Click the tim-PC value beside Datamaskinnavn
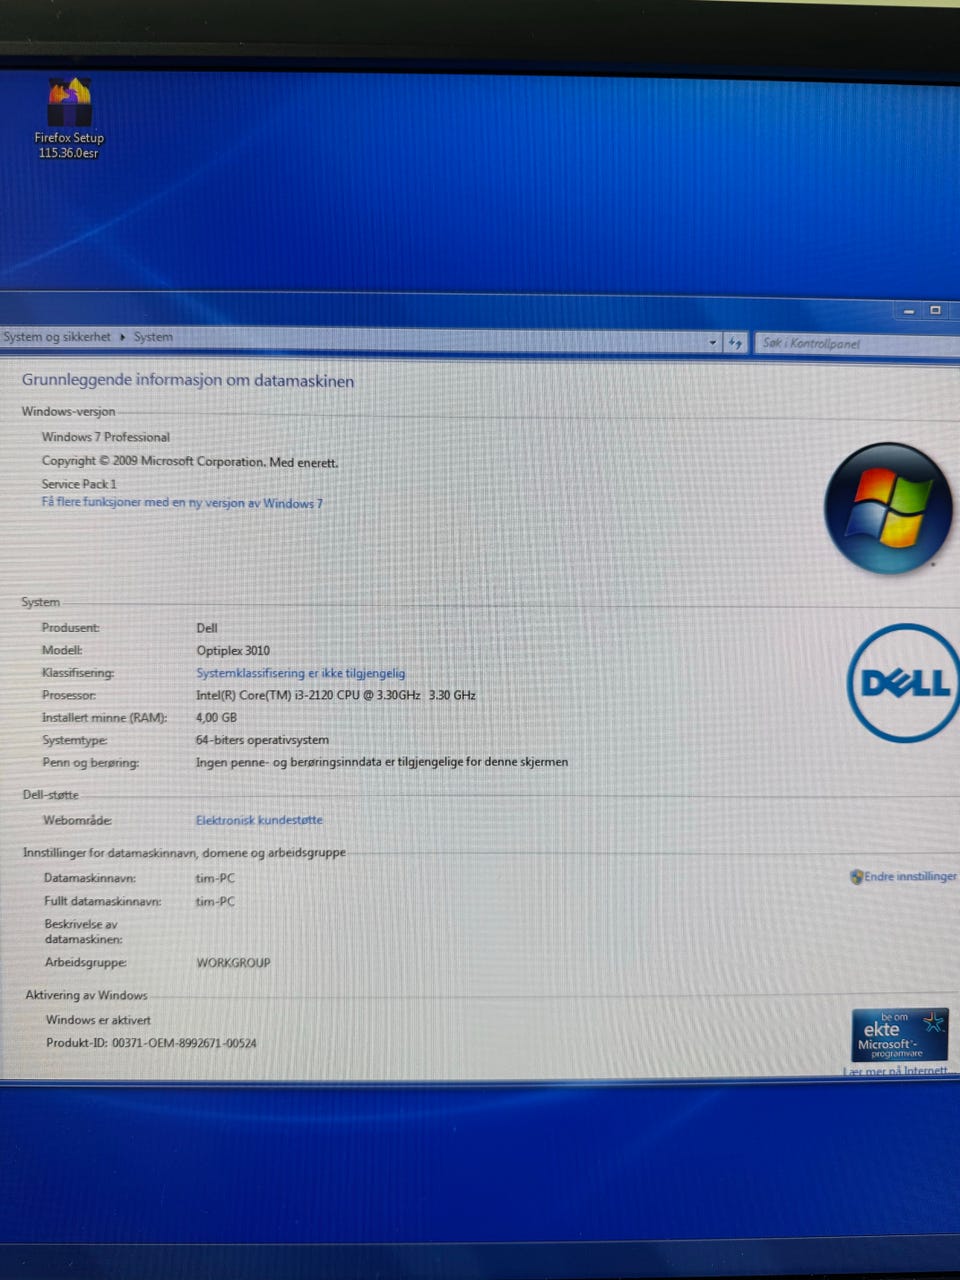Screen dimensions: 960x1280 (x=215, y=878)
